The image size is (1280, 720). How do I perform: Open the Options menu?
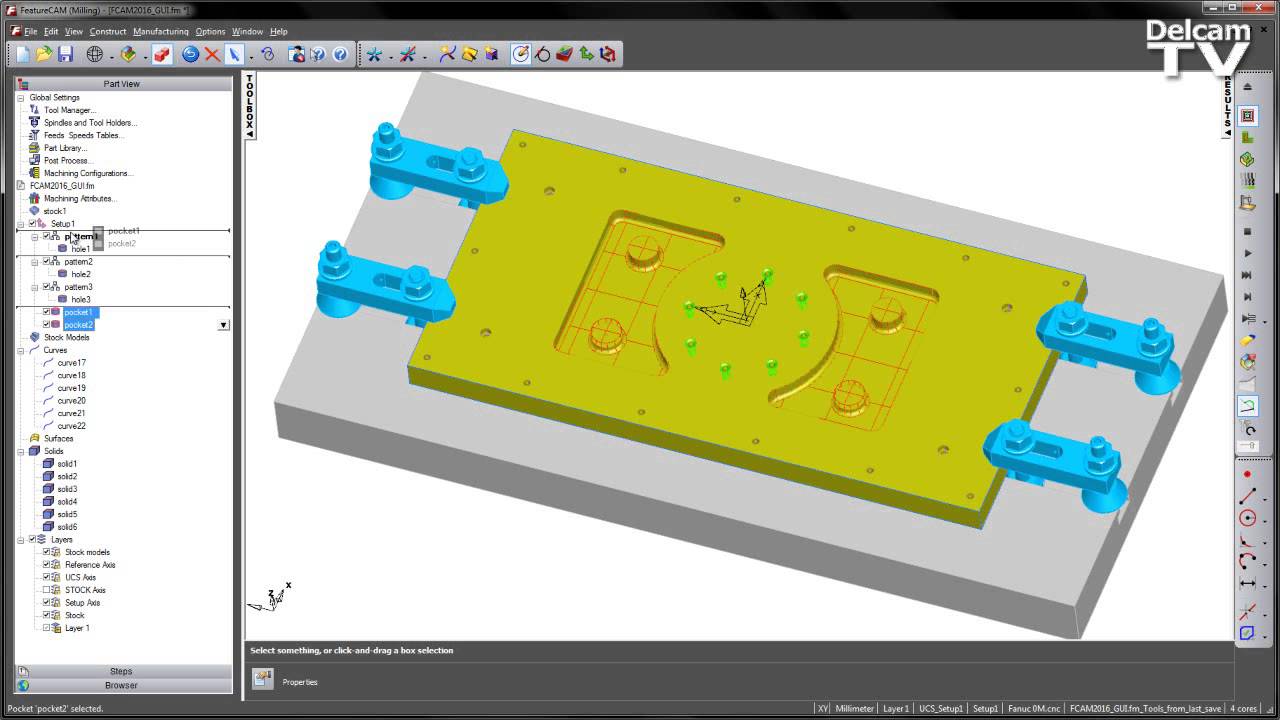click(x=210, y=32)
